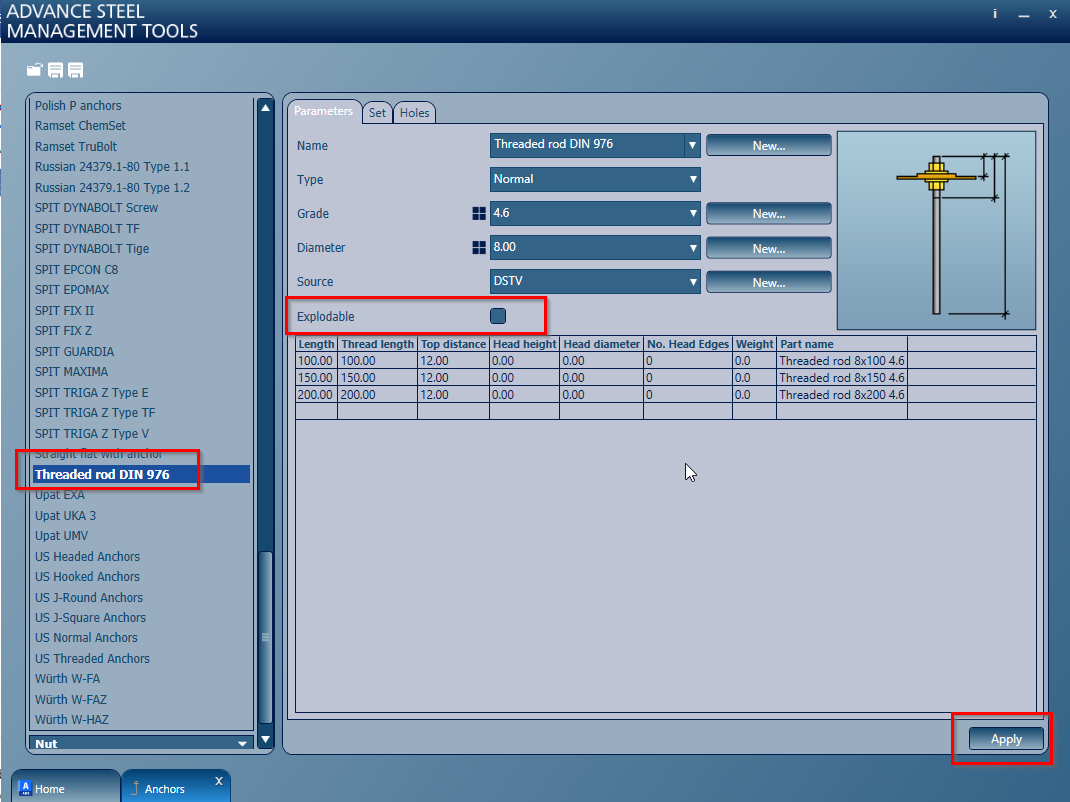
Task: Expand the Nut category dropdown
Action: click(141, 743)
